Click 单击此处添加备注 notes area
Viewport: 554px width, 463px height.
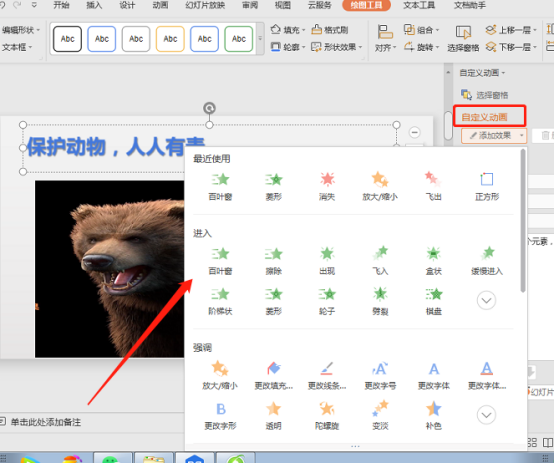click(x=46, y=422)
